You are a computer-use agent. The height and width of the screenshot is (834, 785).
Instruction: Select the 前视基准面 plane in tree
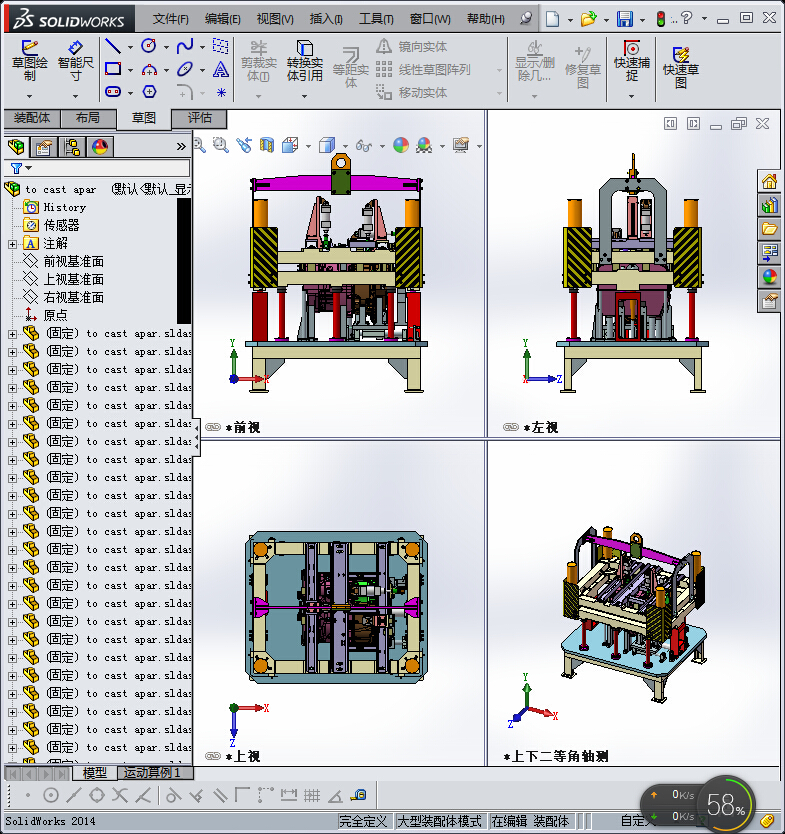tap(63, 261)
